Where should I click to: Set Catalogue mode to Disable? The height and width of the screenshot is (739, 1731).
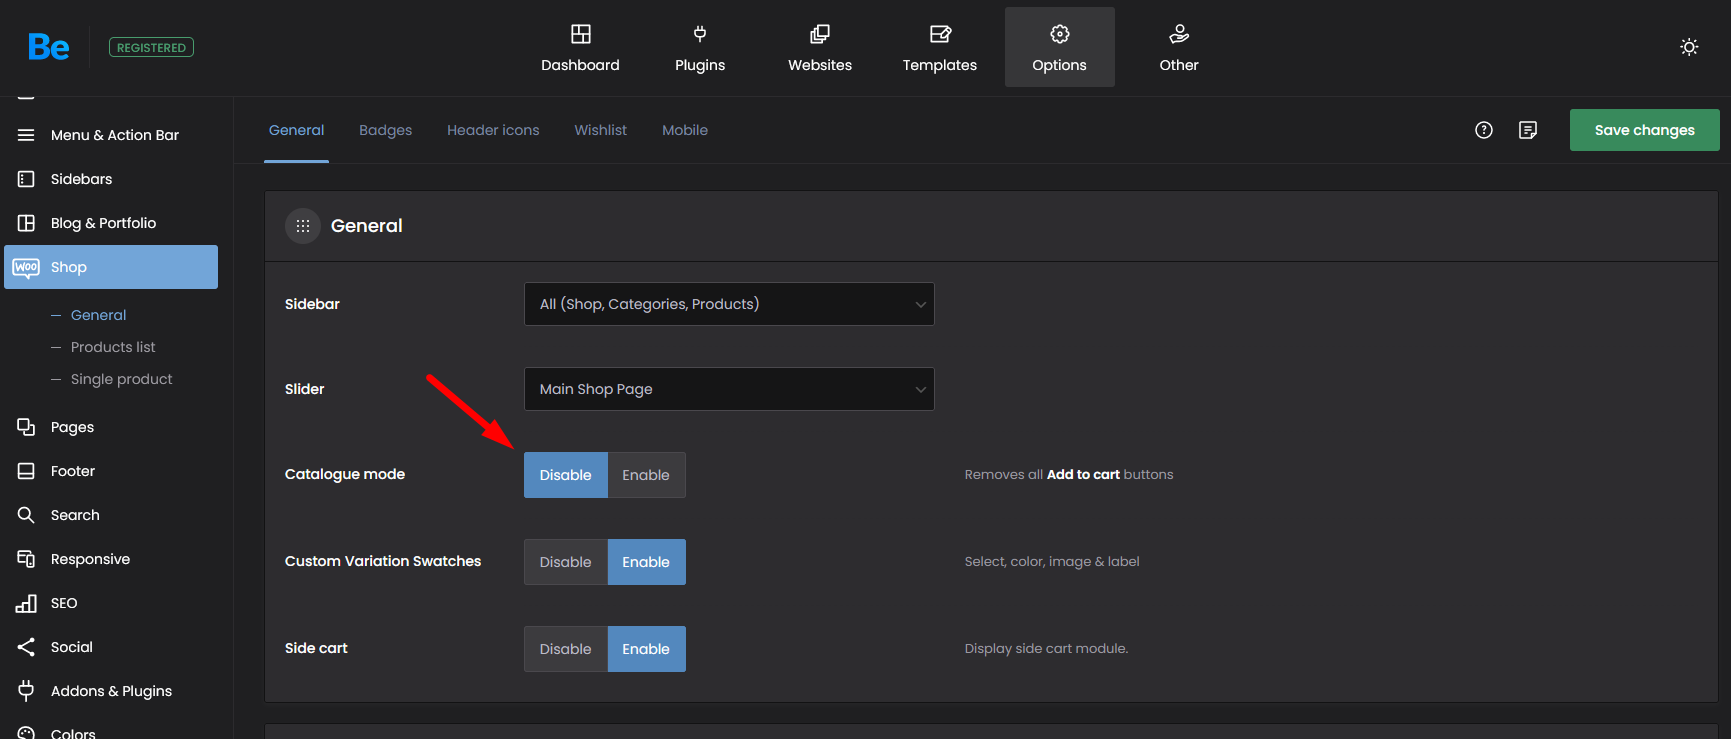pyautogui.click(x=566, y=475)
